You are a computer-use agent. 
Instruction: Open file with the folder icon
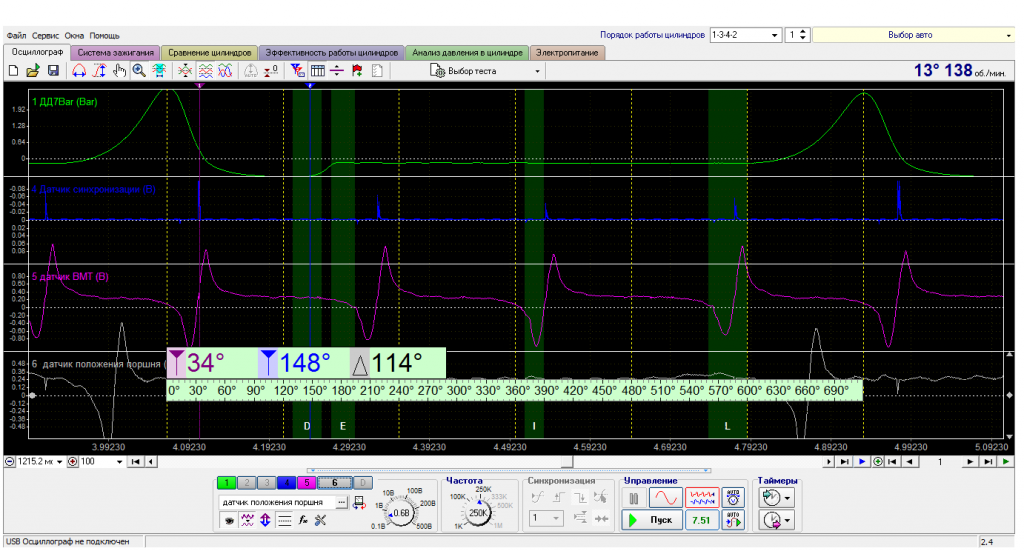tap(33, 71)
